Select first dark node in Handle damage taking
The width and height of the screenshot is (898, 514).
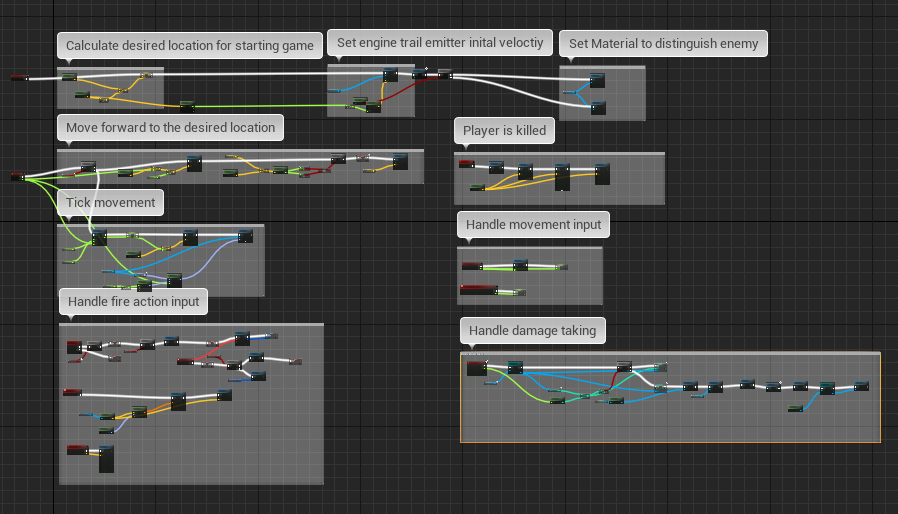(476, 369)
